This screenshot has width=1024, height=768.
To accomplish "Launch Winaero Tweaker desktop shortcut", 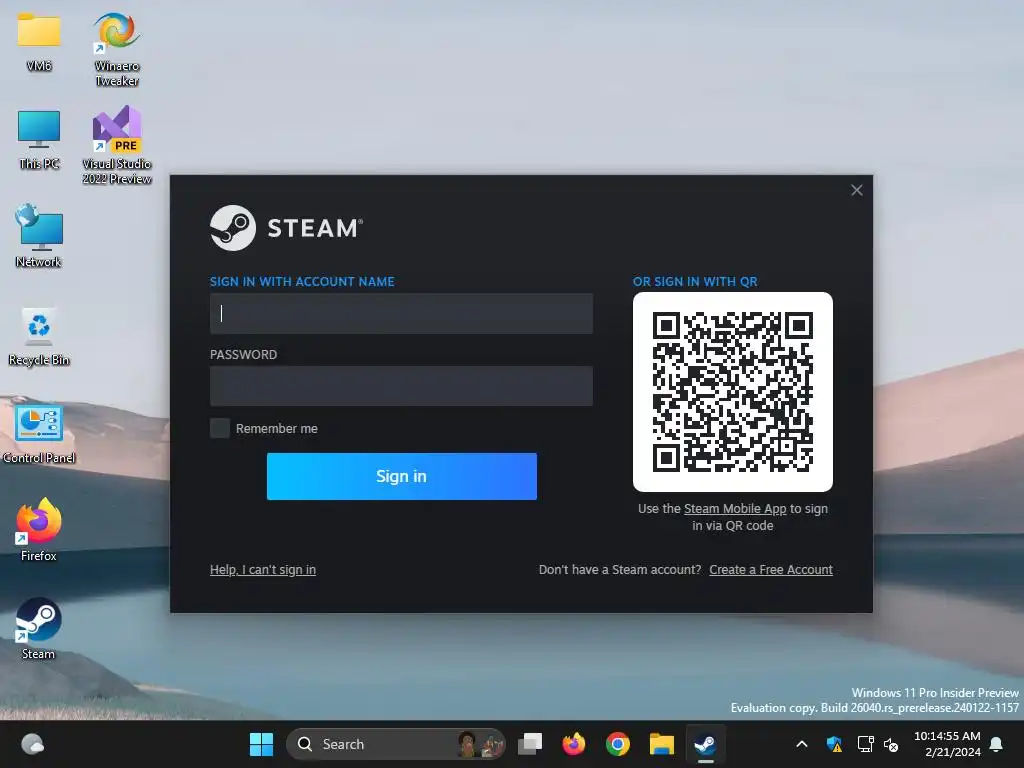I will tap(116, 49).
